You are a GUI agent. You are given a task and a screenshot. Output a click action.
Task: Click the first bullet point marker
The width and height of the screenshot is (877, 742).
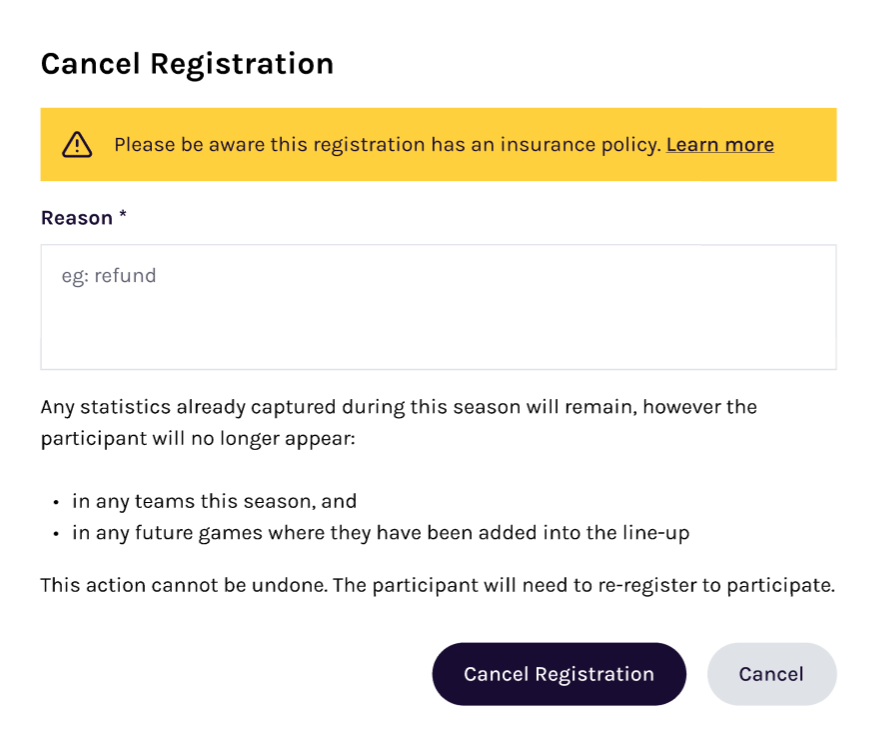(57, 503)
